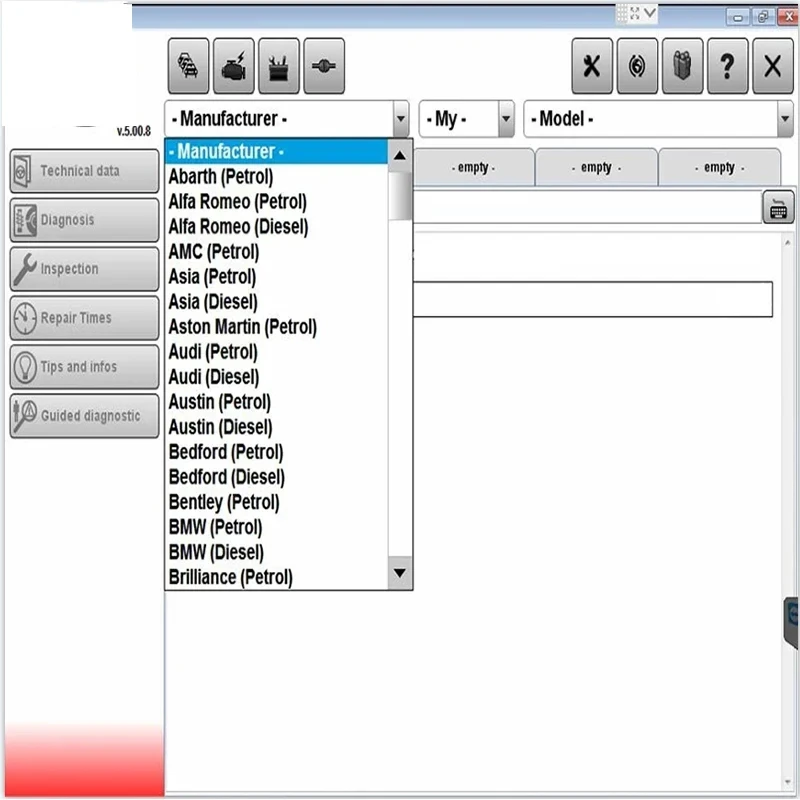Screen dimensions: 800x800
Task: Choose Austin (Diesel)
Action: click(x=276, y=427)
